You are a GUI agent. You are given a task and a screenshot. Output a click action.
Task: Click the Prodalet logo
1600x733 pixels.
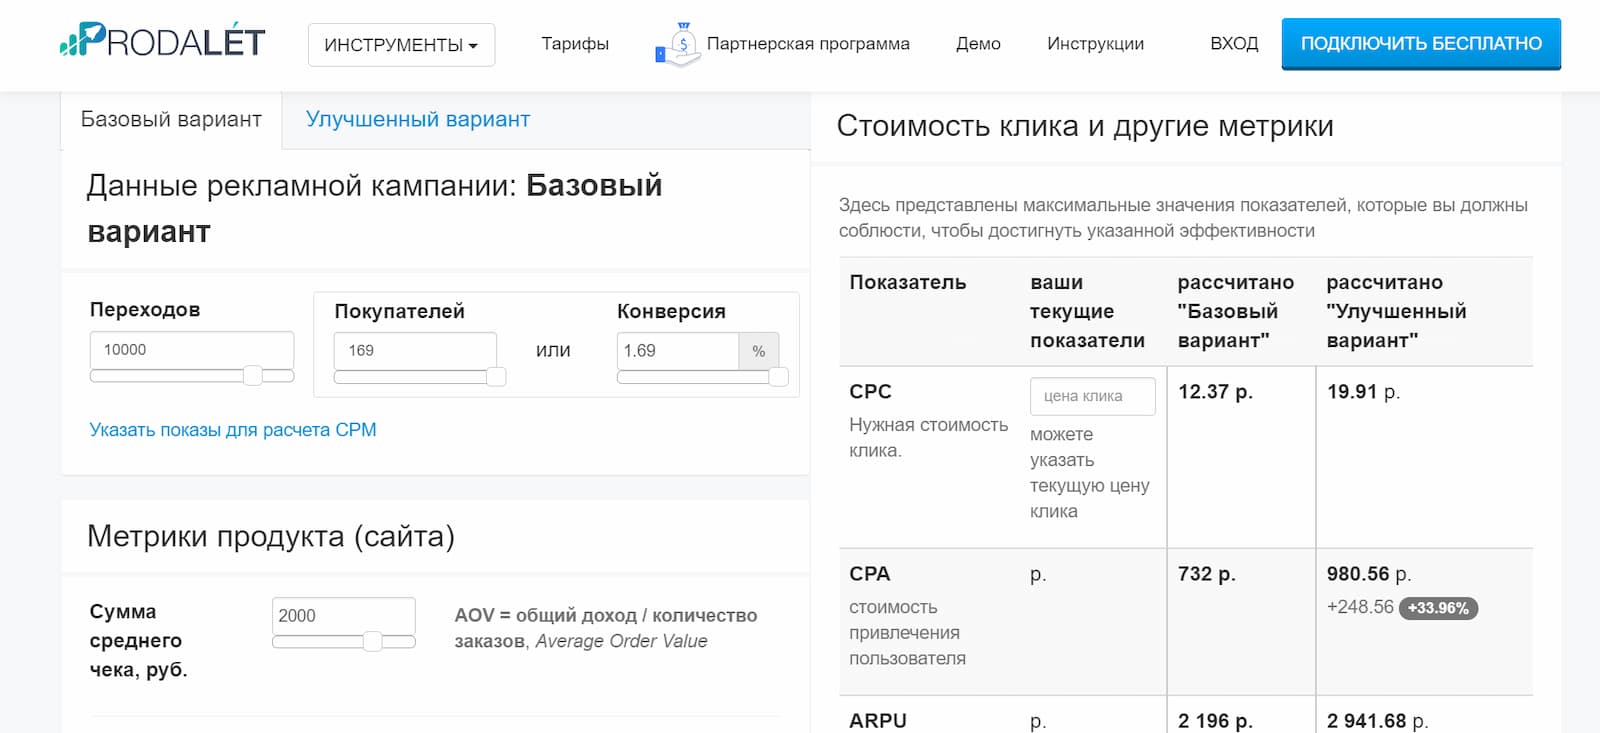point(162,41)
